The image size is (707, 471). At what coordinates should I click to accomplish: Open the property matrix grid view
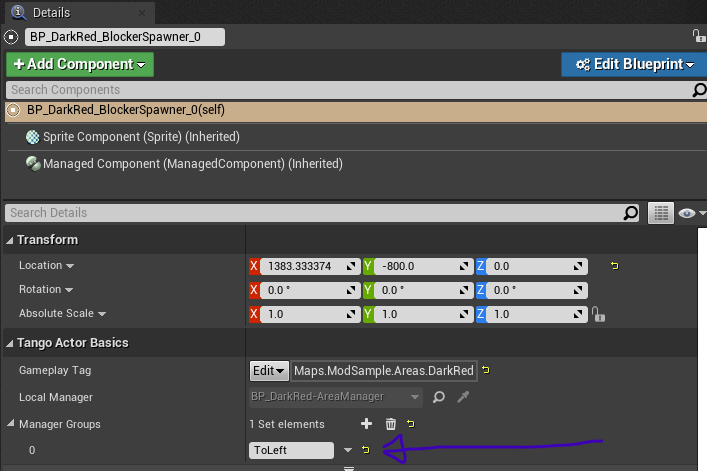pos(661,213)
